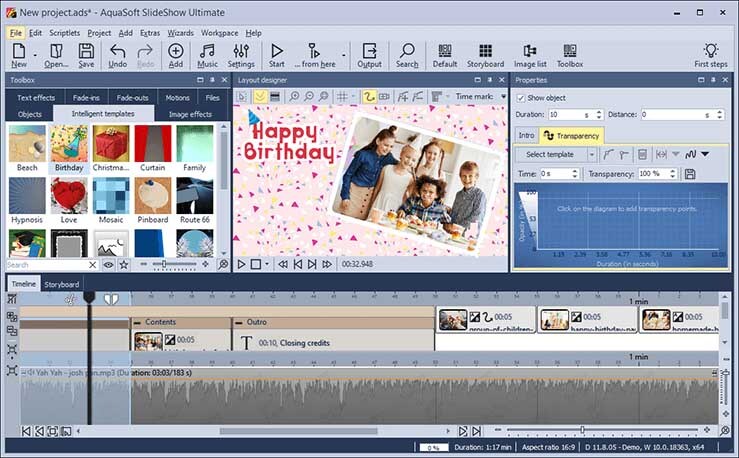The height and width of the screenshot is (458, 739).
Task: Click the transparency diagram to add point
Action: 629,219
